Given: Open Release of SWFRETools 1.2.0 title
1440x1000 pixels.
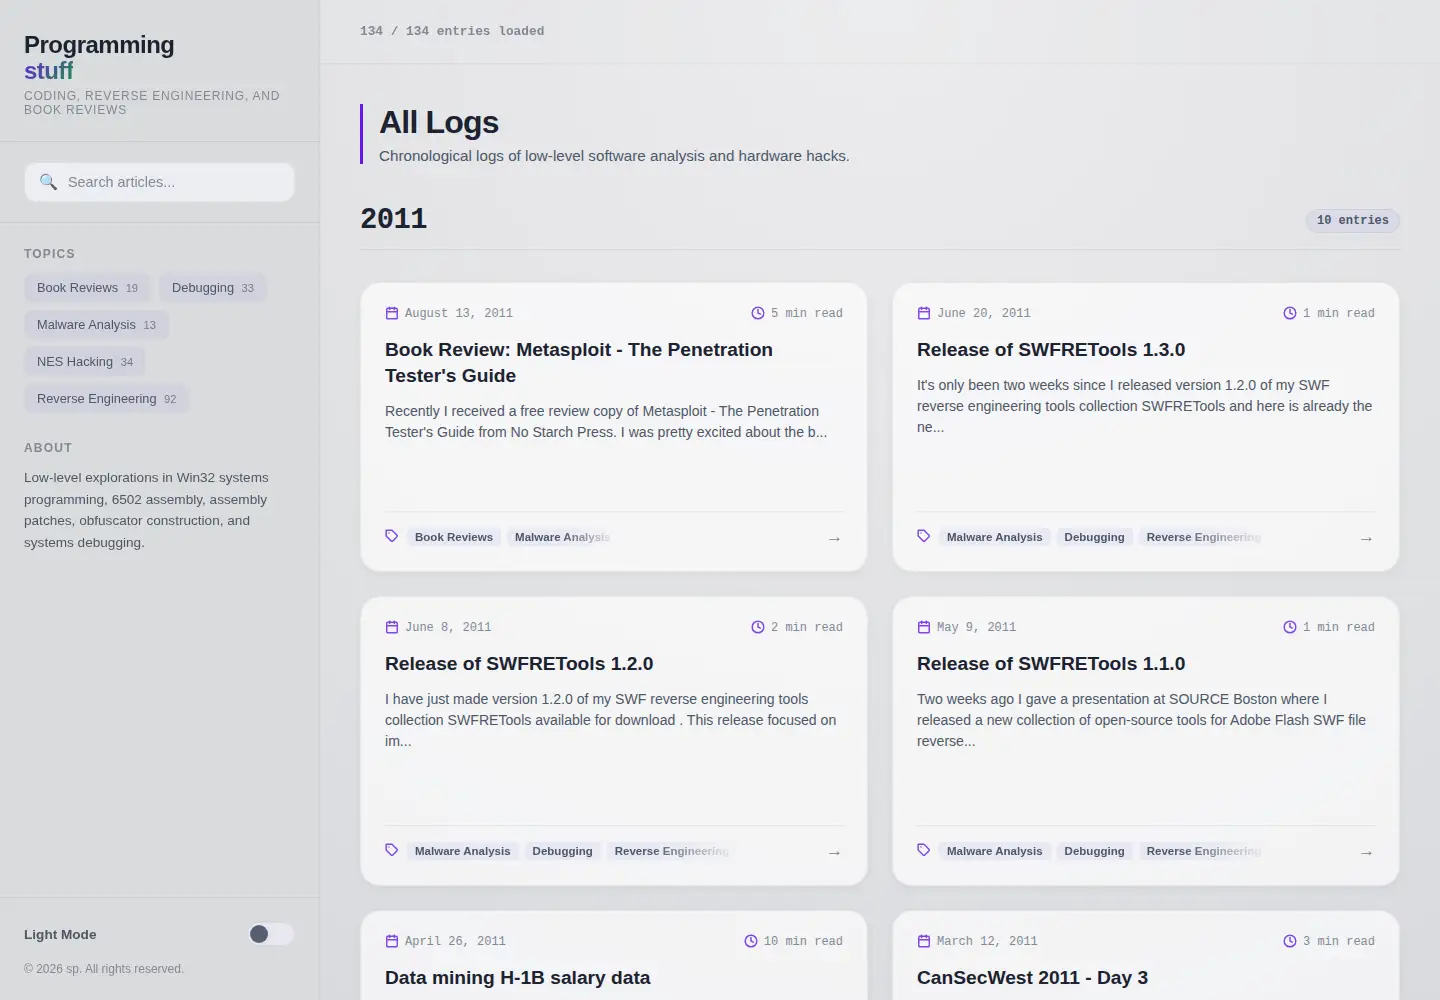Looking at the screenshot, I should 519,664.
